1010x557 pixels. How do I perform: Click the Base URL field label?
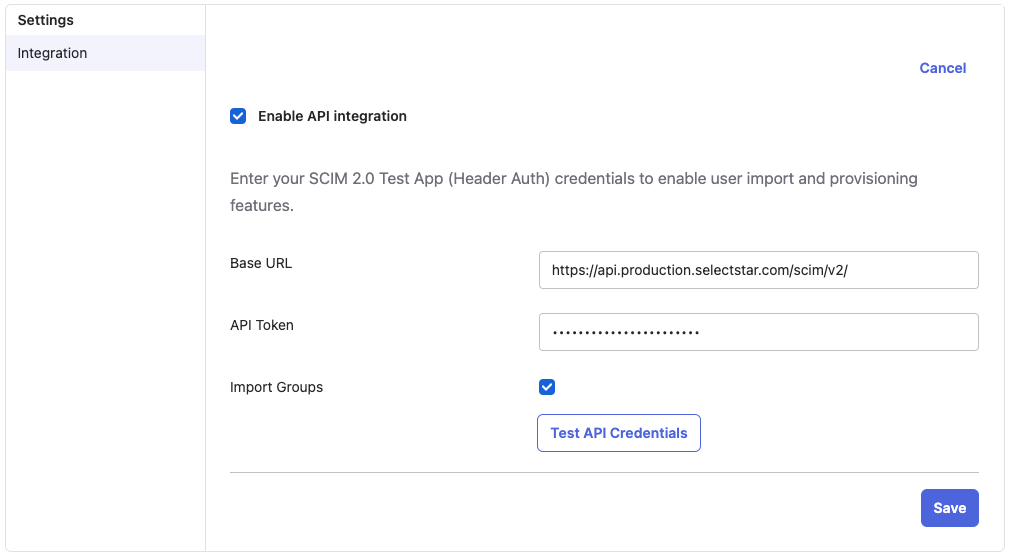[x=261, y=263]
